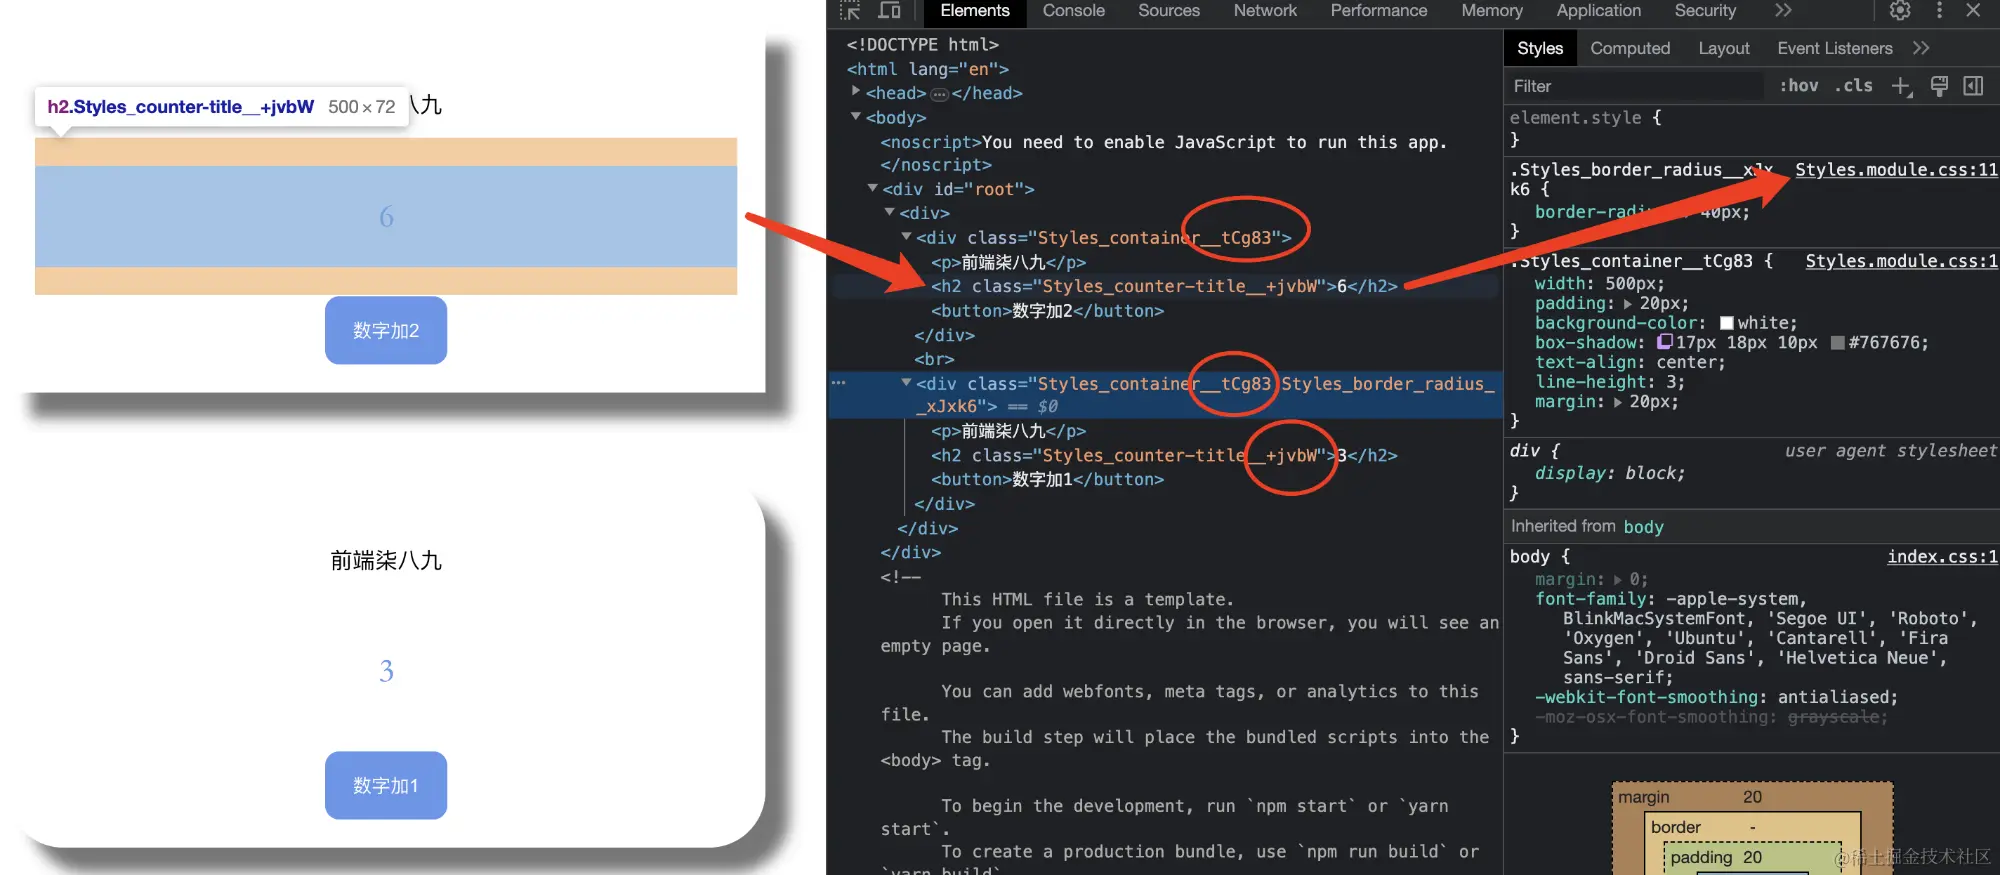The height and width of the screenshot is (875, 2000).
Task: Click the element.style rule block
Action: pos(1752,128)
